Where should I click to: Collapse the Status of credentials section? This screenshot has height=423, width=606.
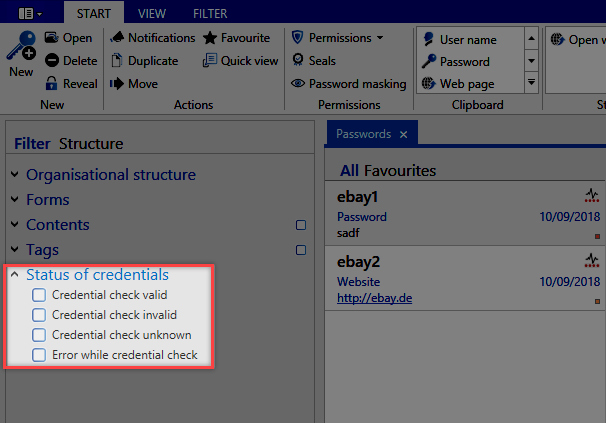click(15, 275)
